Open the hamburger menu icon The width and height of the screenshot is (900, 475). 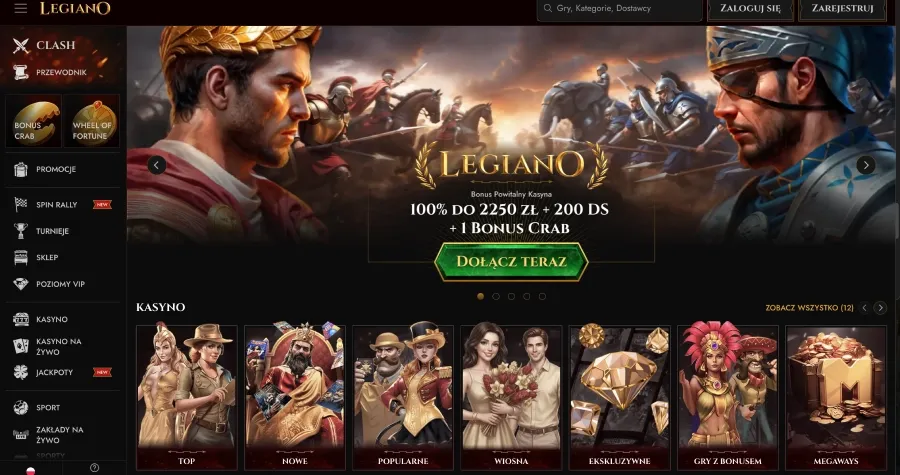tap(21, 9)
